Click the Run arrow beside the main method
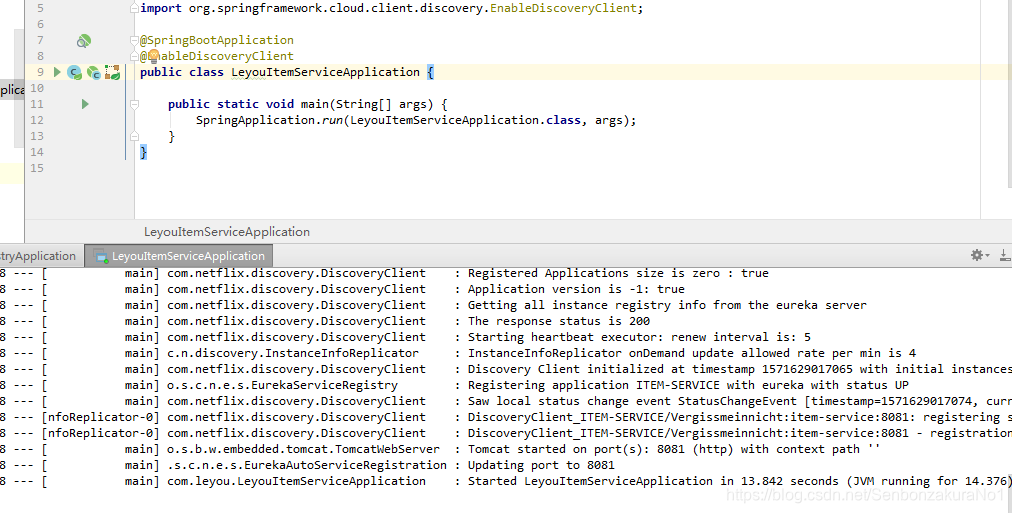This screenshot has height=513, width=1012. tap(85, 104)
